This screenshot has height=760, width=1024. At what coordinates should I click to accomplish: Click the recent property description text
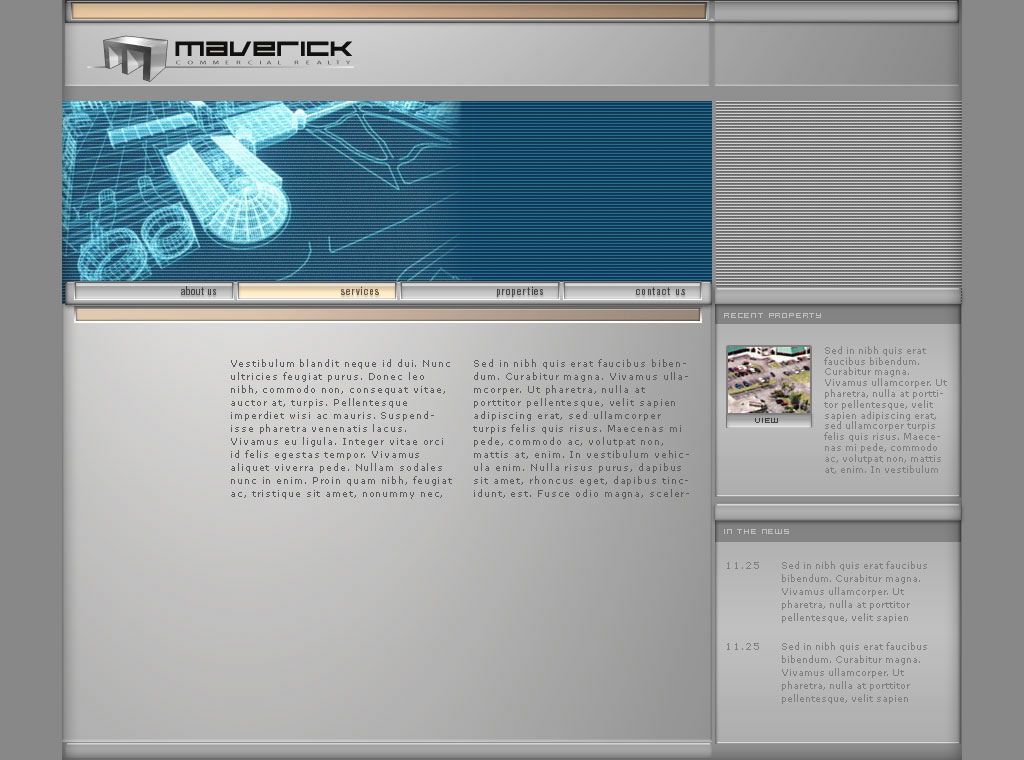[x=884, y=410]
